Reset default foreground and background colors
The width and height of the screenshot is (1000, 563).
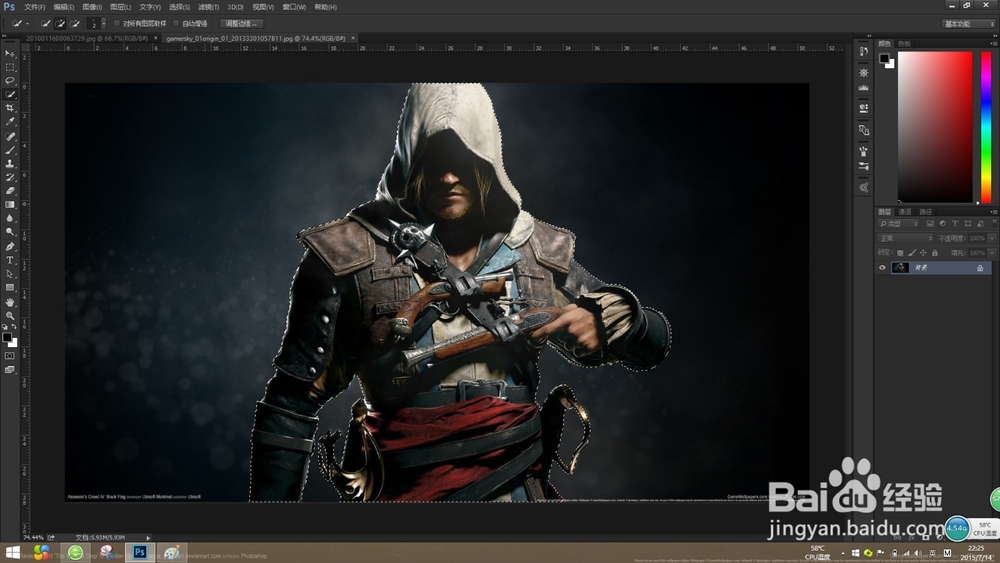[x=6, y=327]
